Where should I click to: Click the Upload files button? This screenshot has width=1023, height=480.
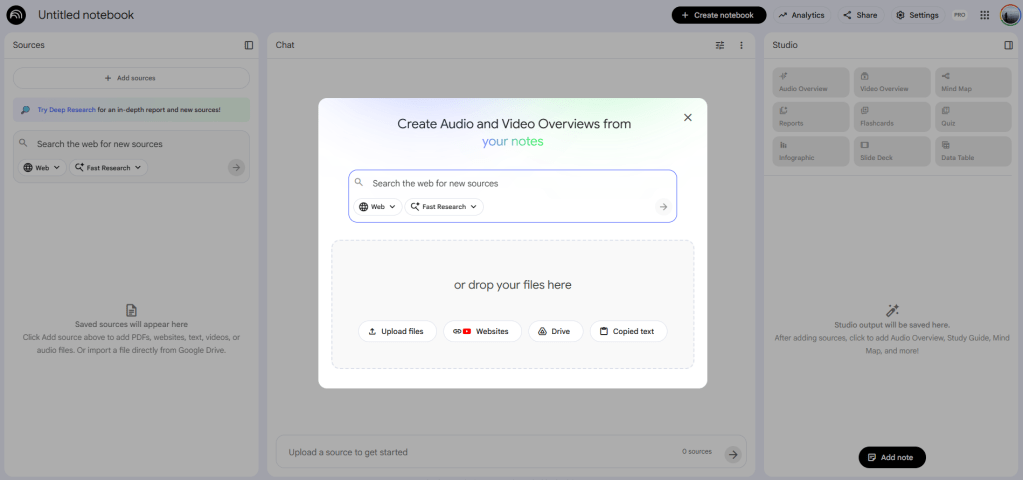[397, 331]
